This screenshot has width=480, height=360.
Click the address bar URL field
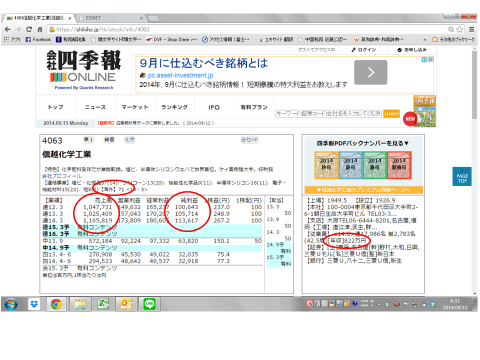pos(247,29)
